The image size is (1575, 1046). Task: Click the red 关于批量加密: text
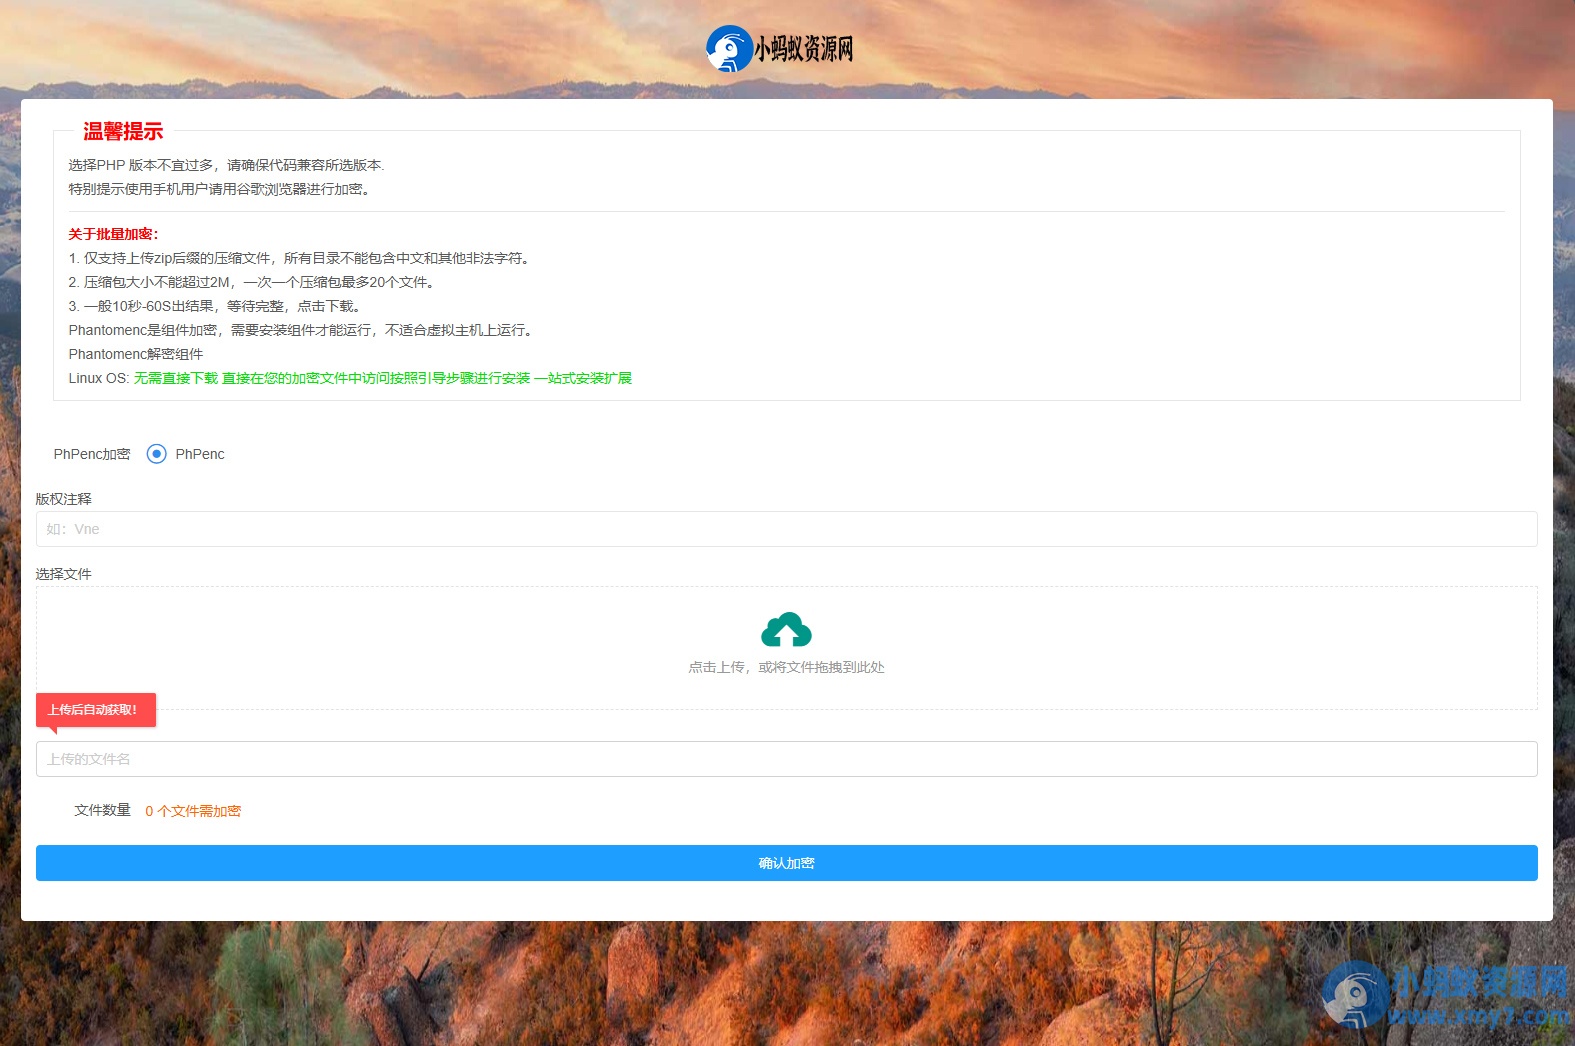click(113, 234)
